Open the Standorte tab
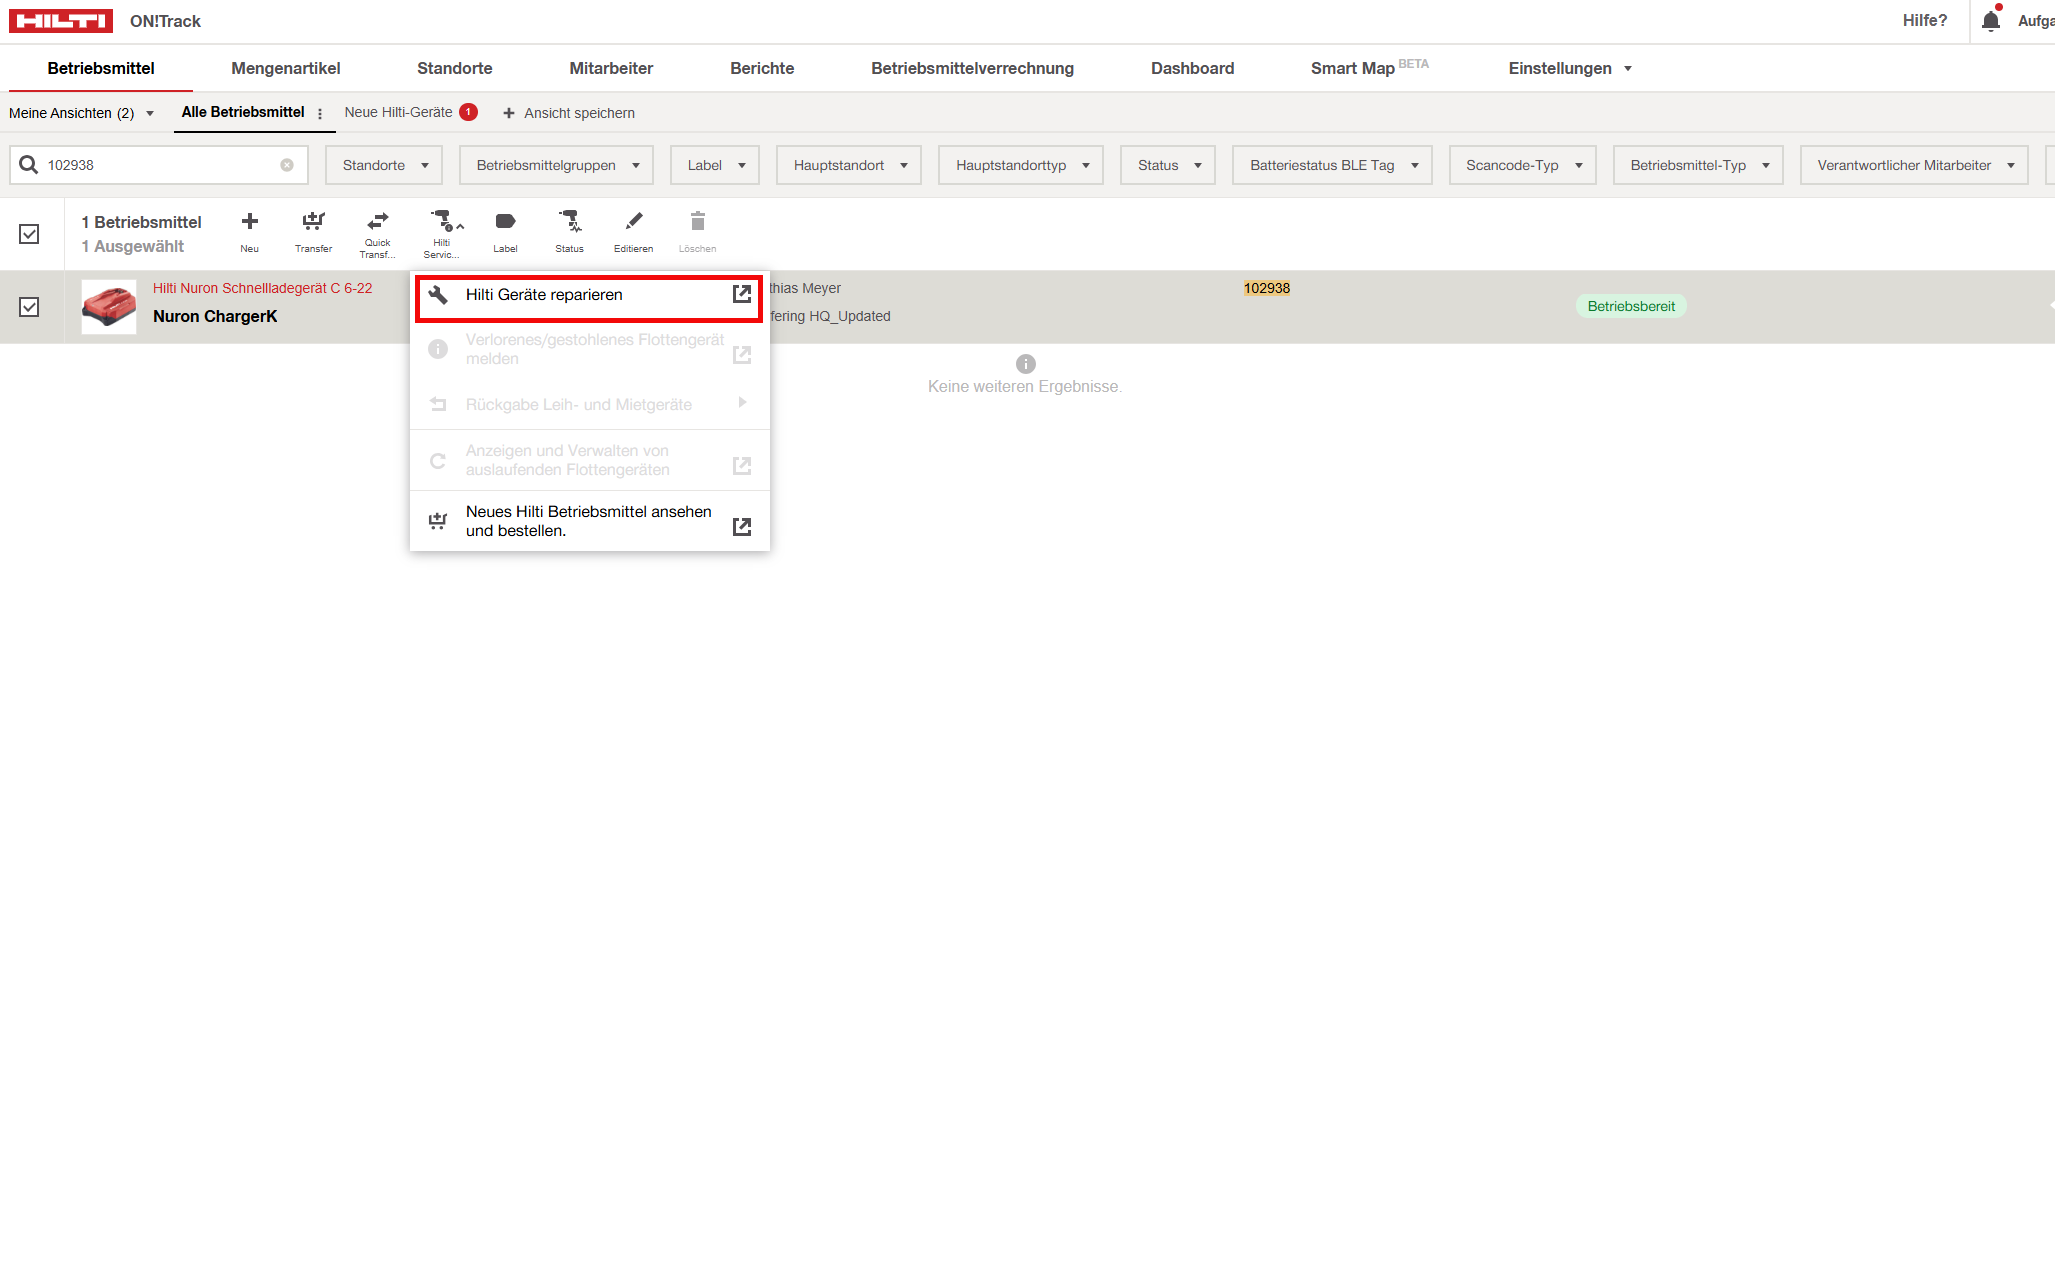 pyautogui.click(x=455, y=68)
